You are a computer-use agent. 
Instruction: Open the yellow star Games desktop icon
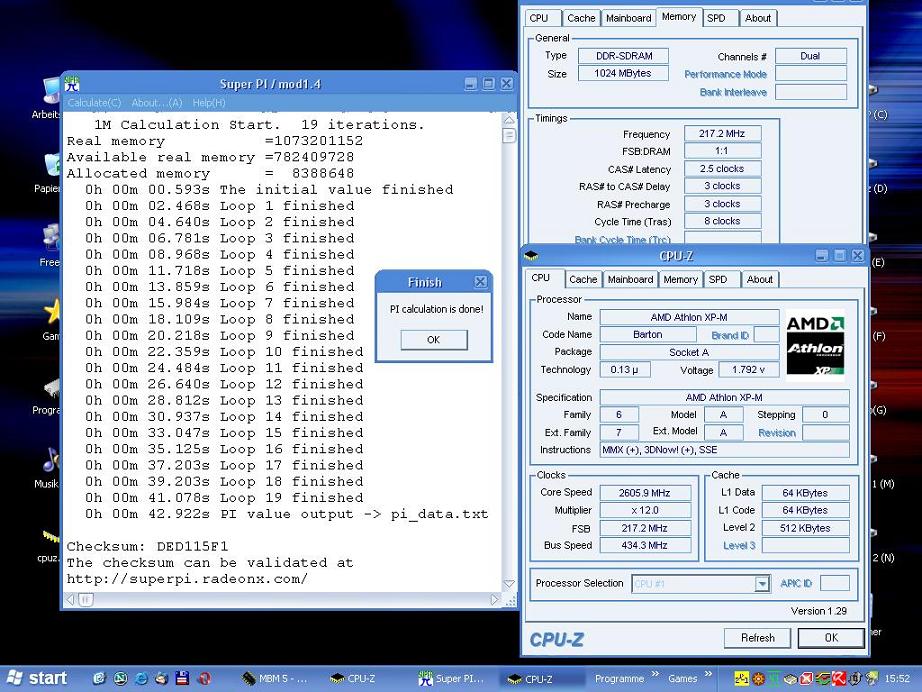click(52, 312)
